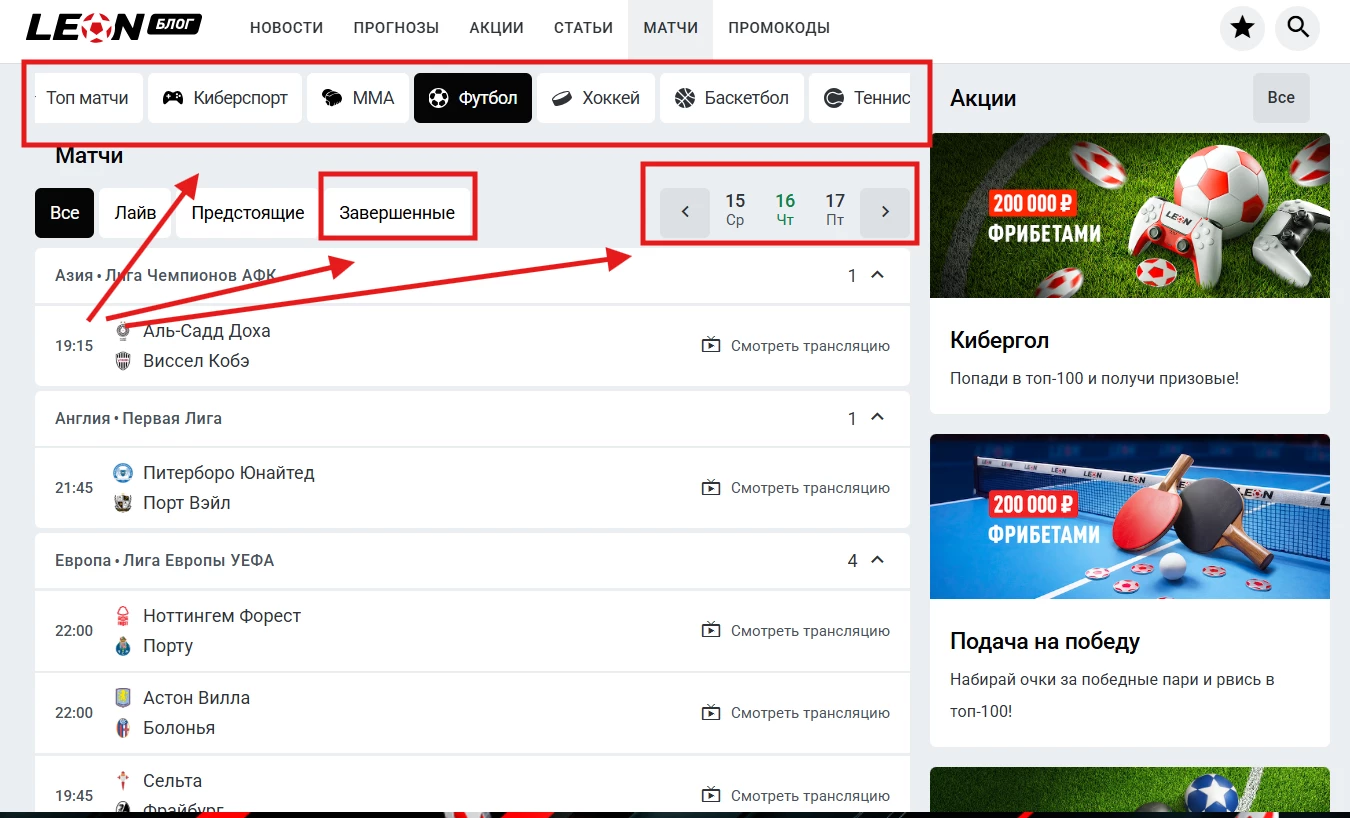Open favorites via the star icon
Screen dimensions: 1350x818
[x=1242, y=28]
